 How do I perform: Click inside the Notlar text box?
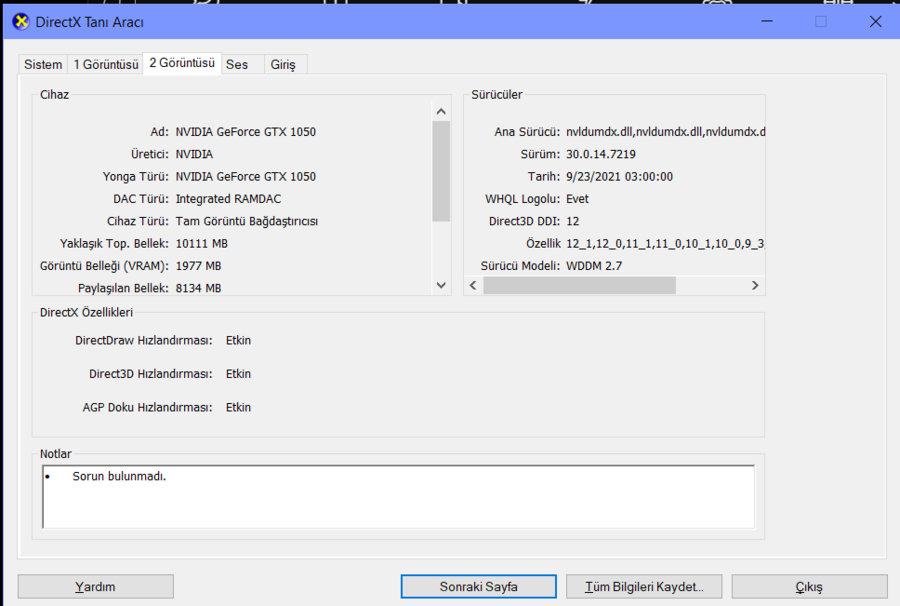tap(398, 497)
